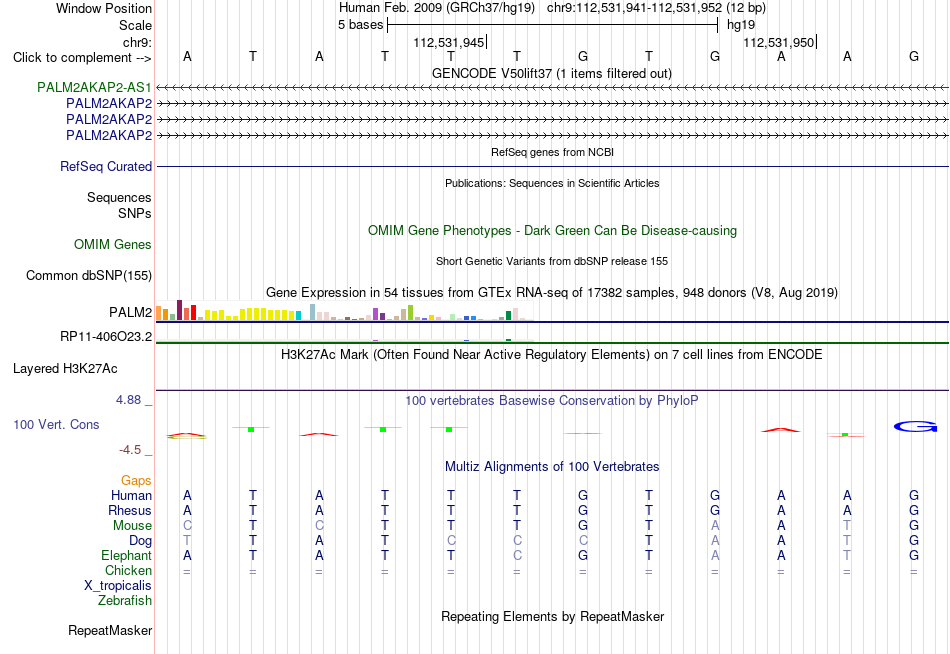Click the PALM2AKAP2-AS1 gene label

(x=94, y=87)
